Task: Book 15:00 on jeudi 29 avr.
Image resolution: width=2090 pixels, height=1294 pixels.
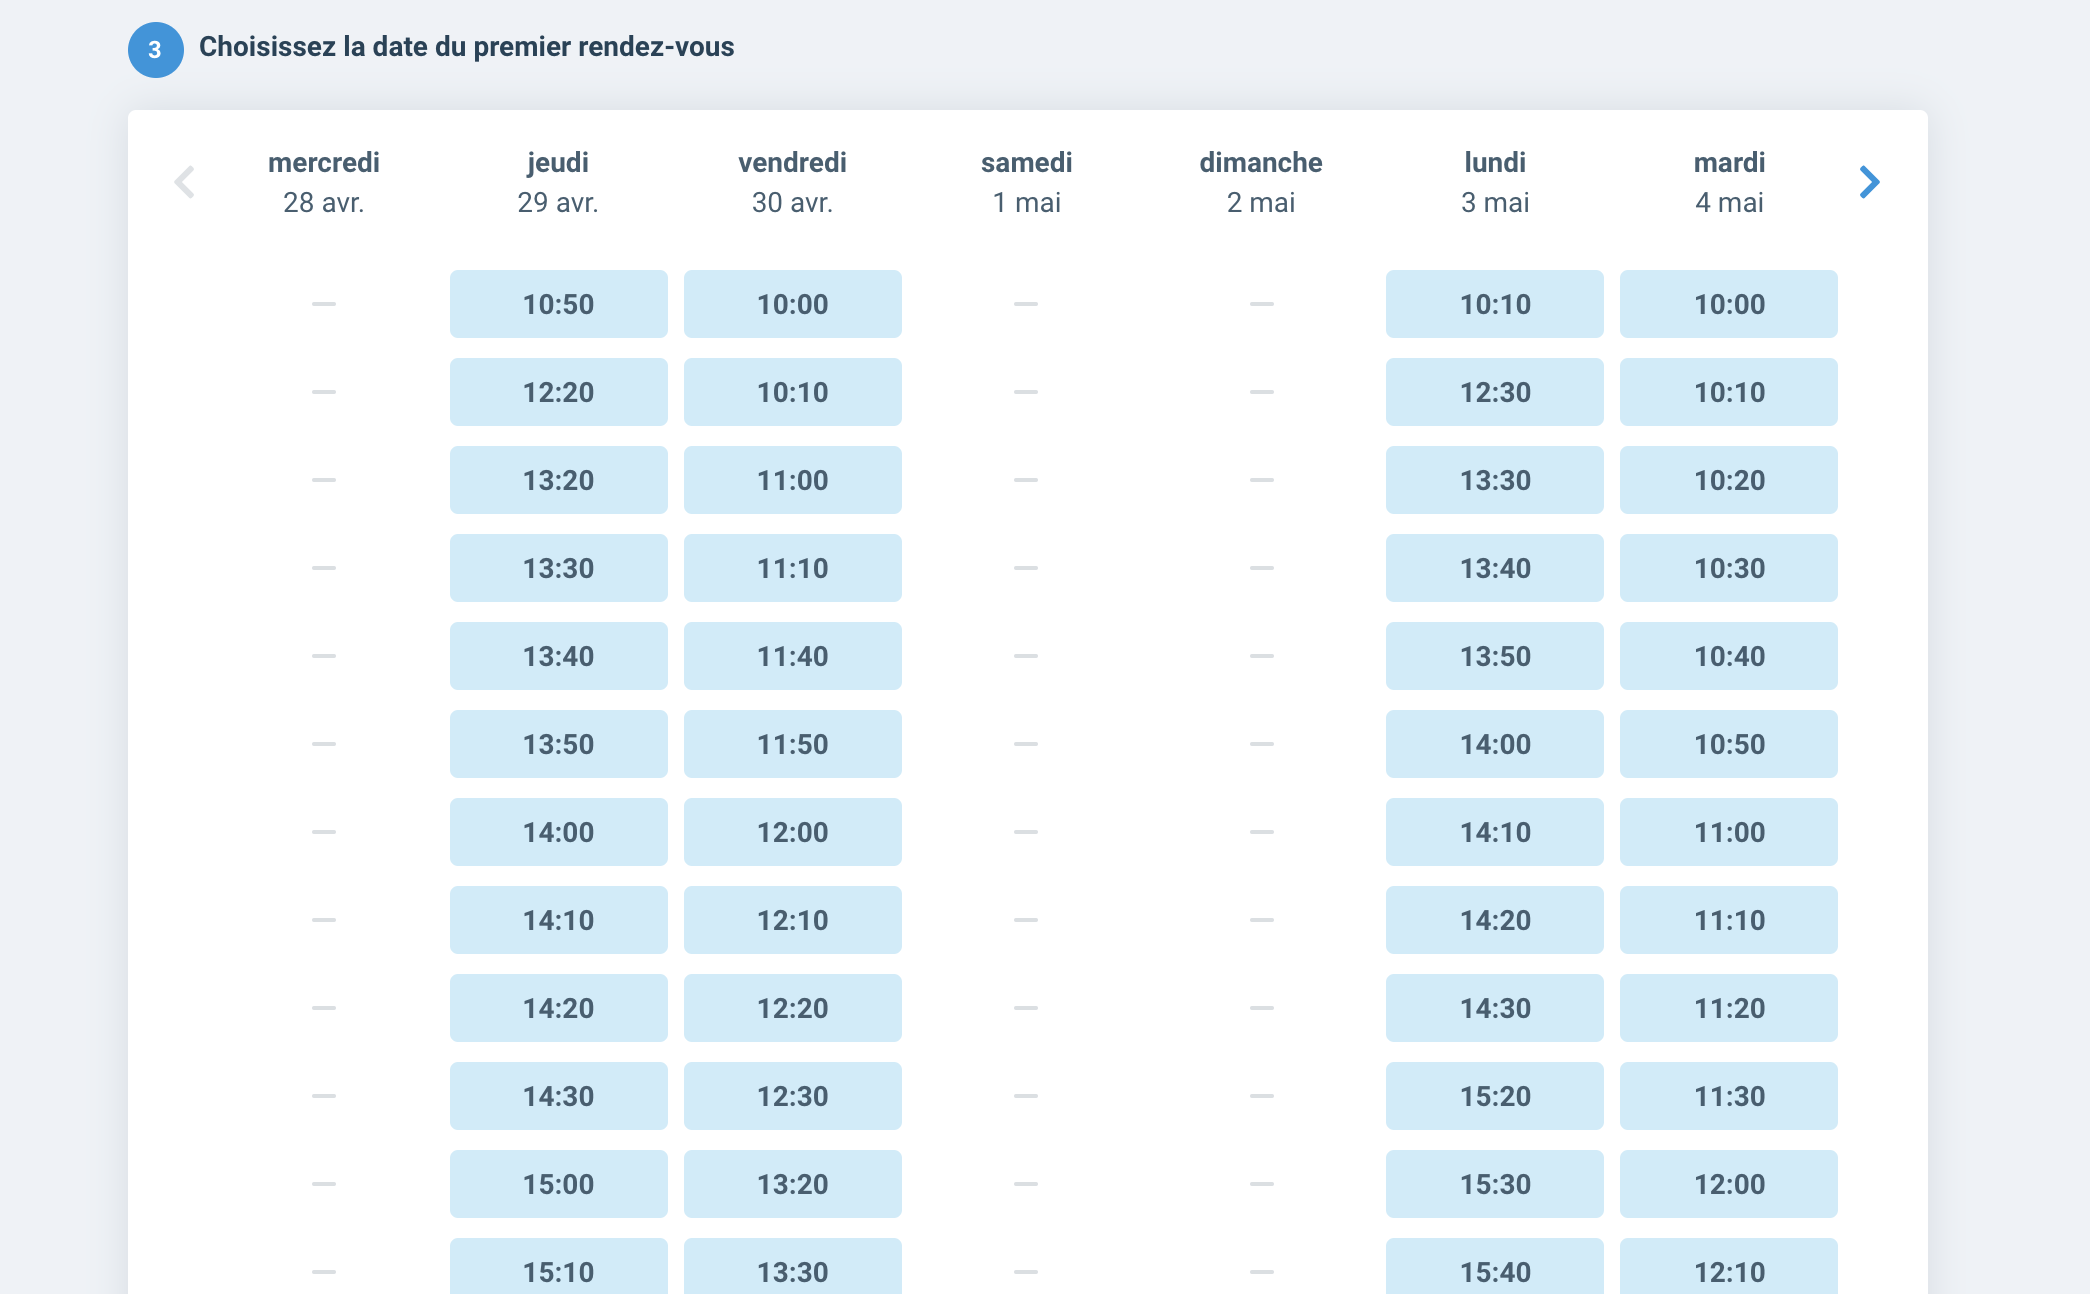Action: (x=558, y=1184)
